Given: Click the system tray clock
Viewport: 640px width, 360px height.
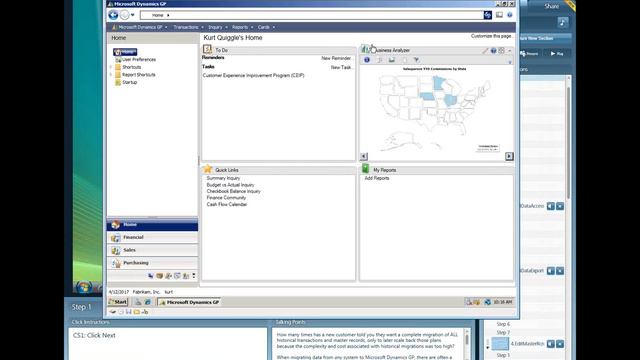Looking at the screenshot, I should click(x=503, y=302).
